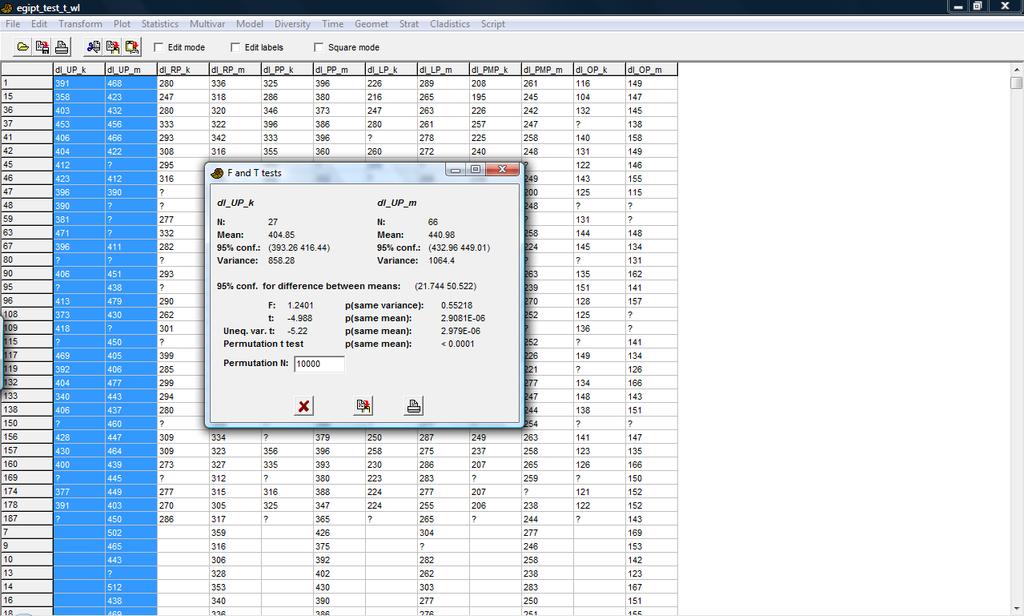Select the dl_OP_k column header
This screenshot has height=616, width=1024.
tap(600, 69)
